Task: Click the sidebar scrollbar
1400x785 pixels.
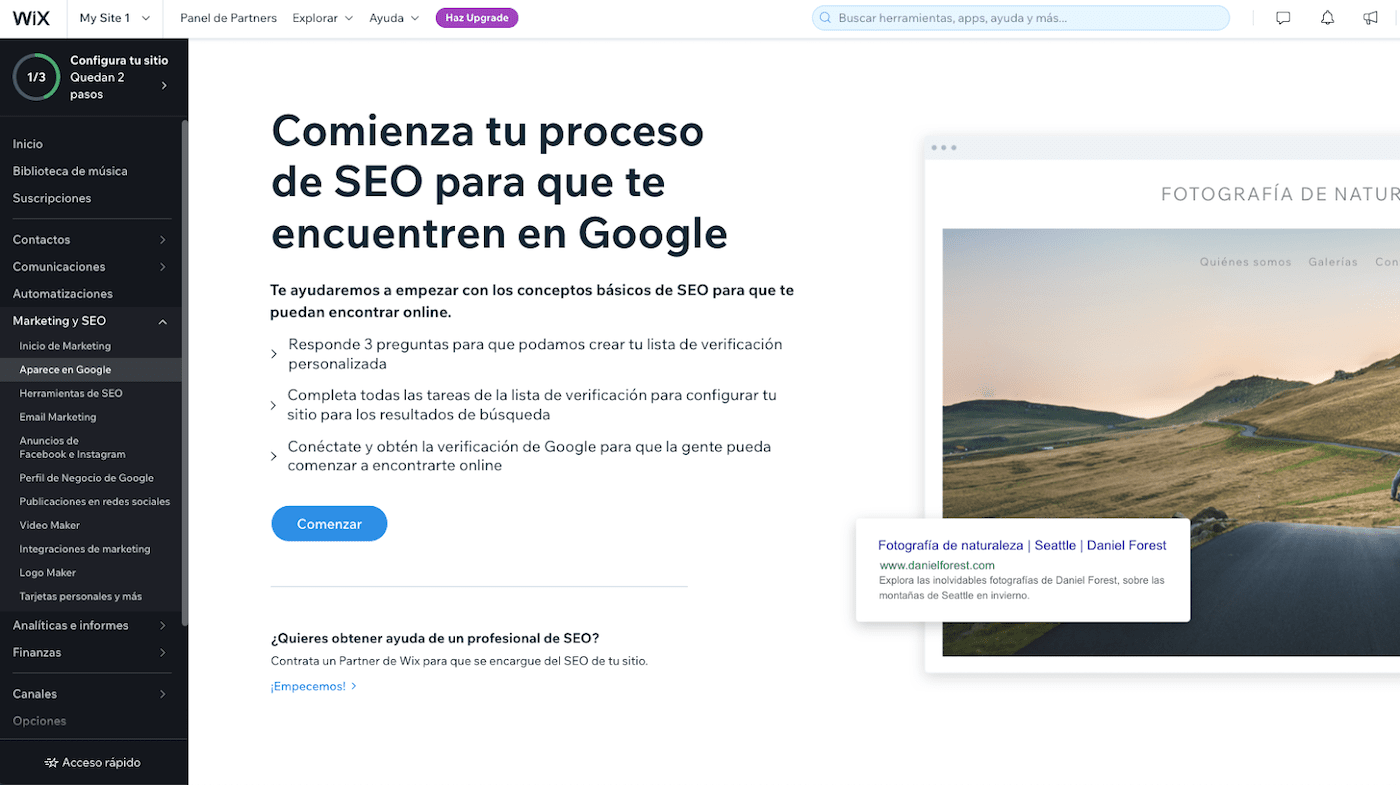Action: pos(185,372)
